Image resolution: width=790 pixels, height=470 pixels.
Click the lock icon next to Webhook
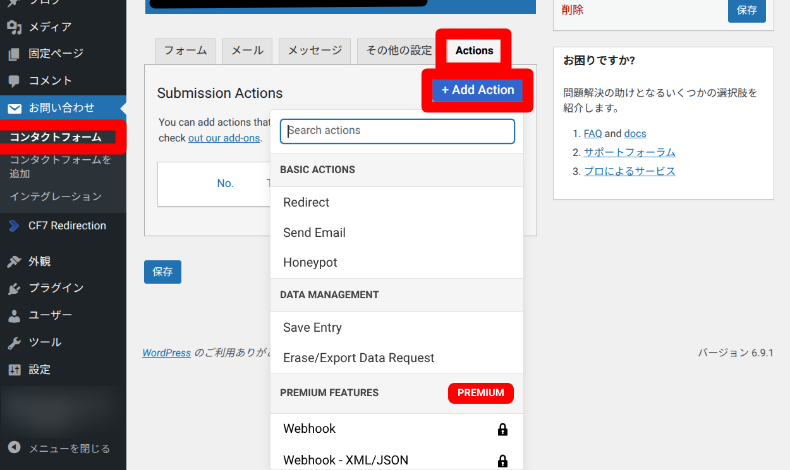point(502,429)
